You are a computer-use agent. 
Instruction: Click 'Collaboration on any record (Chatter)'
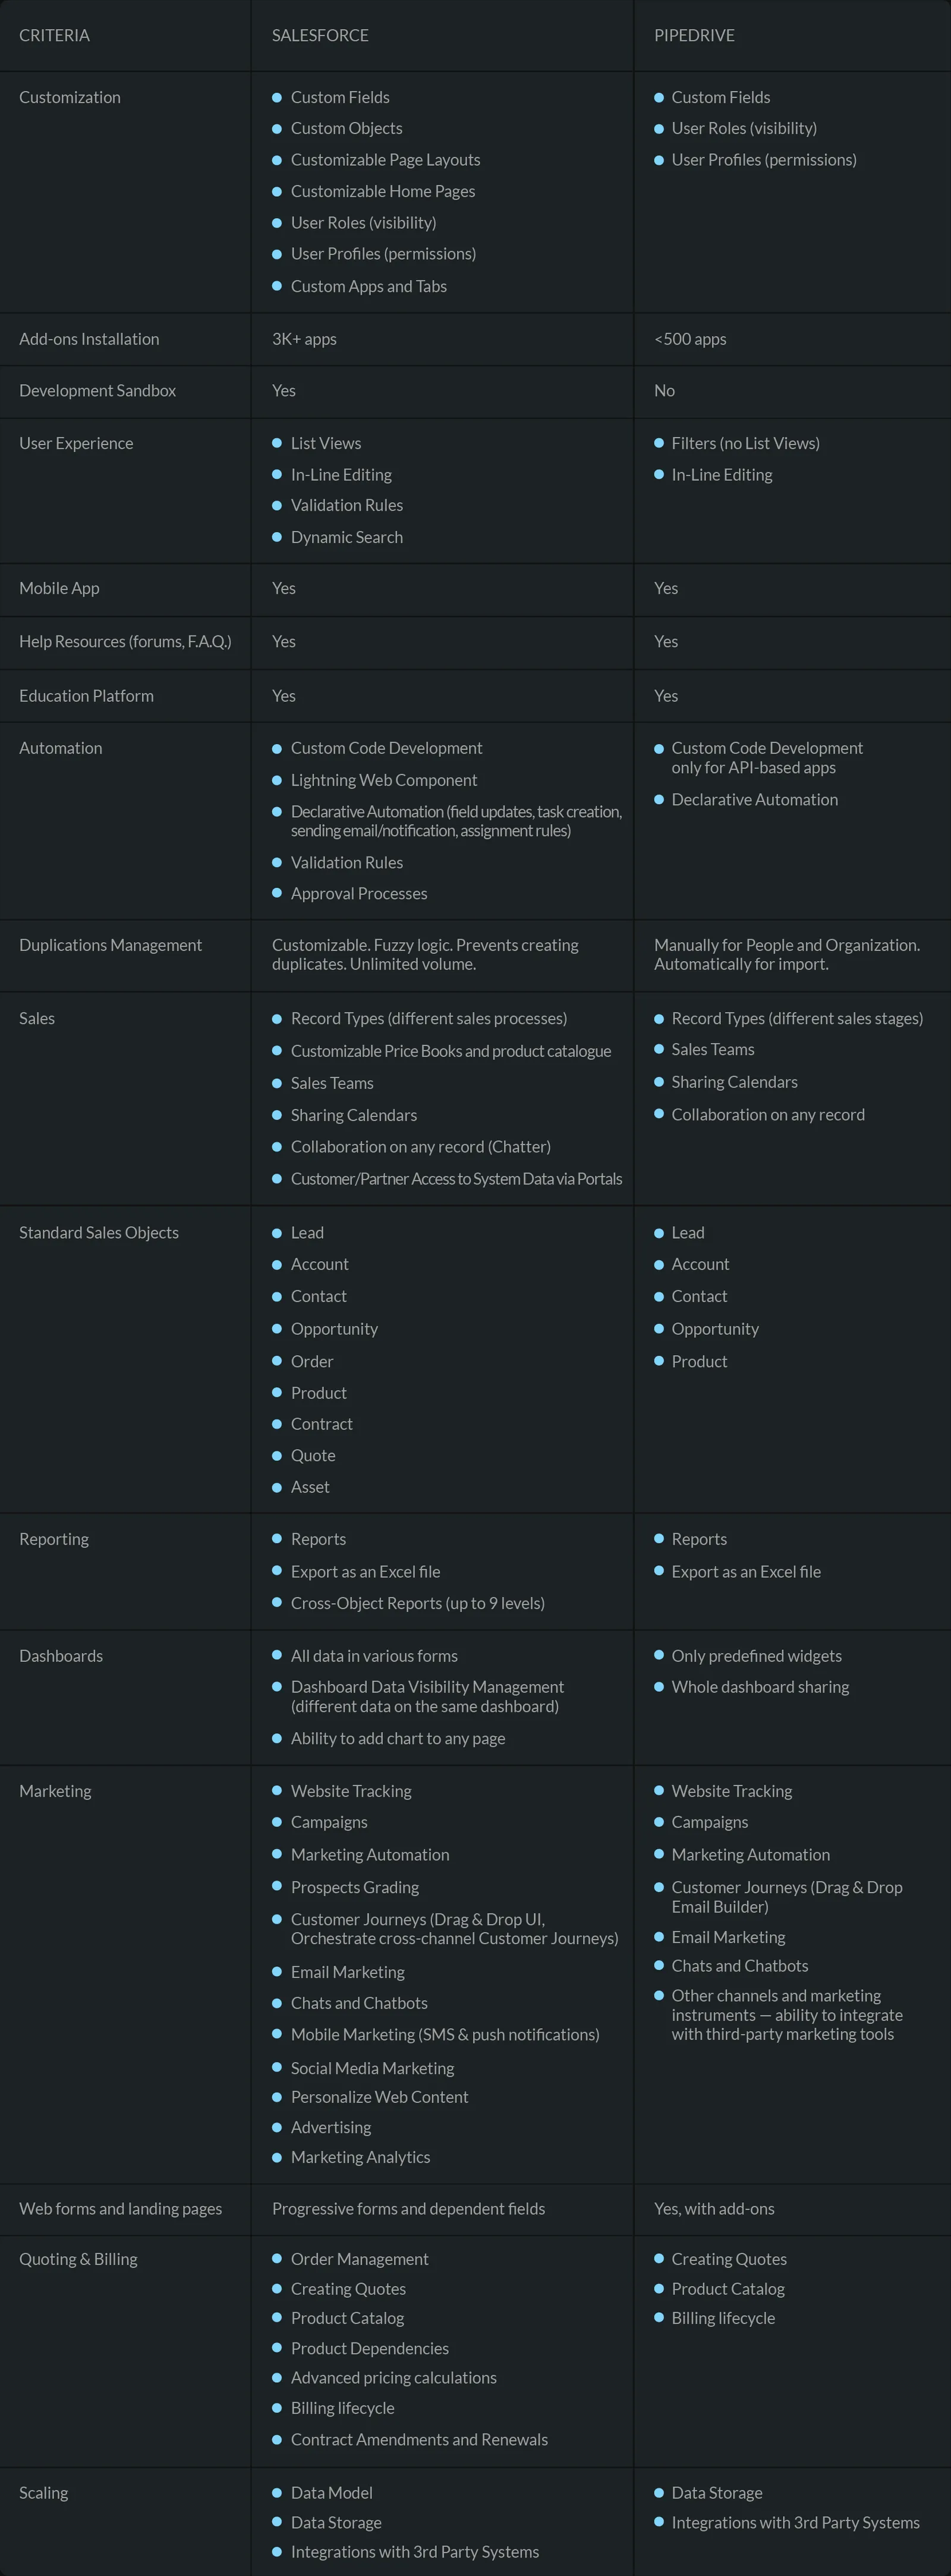pos(421,1147)
